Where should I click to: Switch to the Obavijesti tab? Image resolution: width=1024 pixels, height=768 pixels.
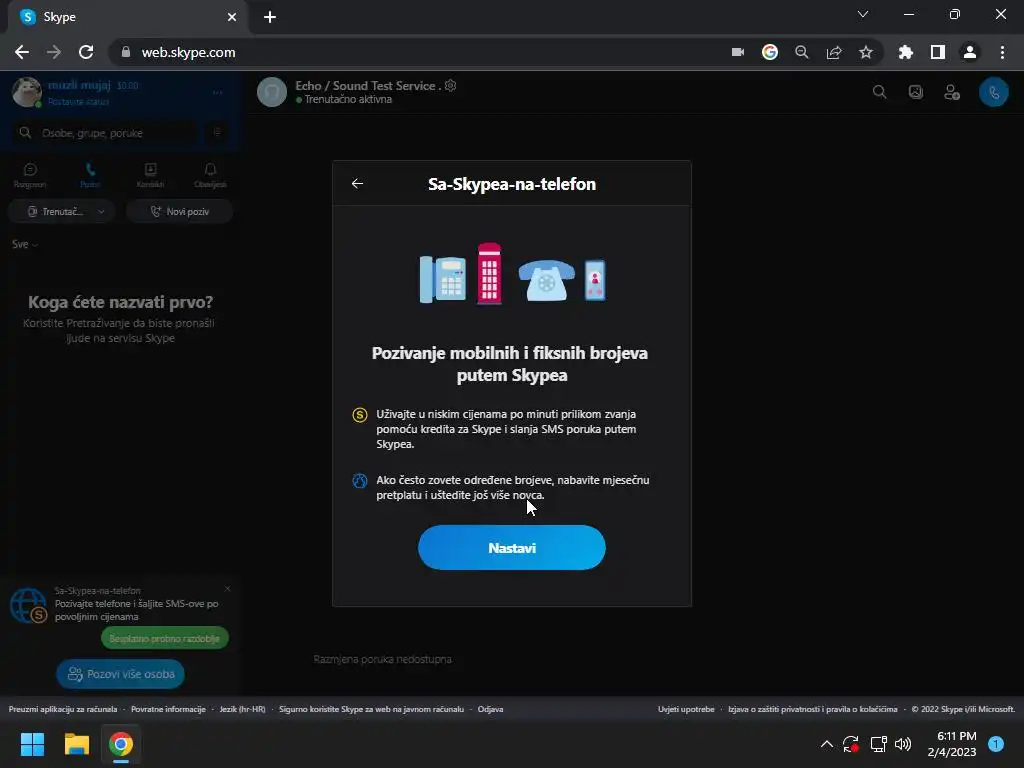coord(210,176)
